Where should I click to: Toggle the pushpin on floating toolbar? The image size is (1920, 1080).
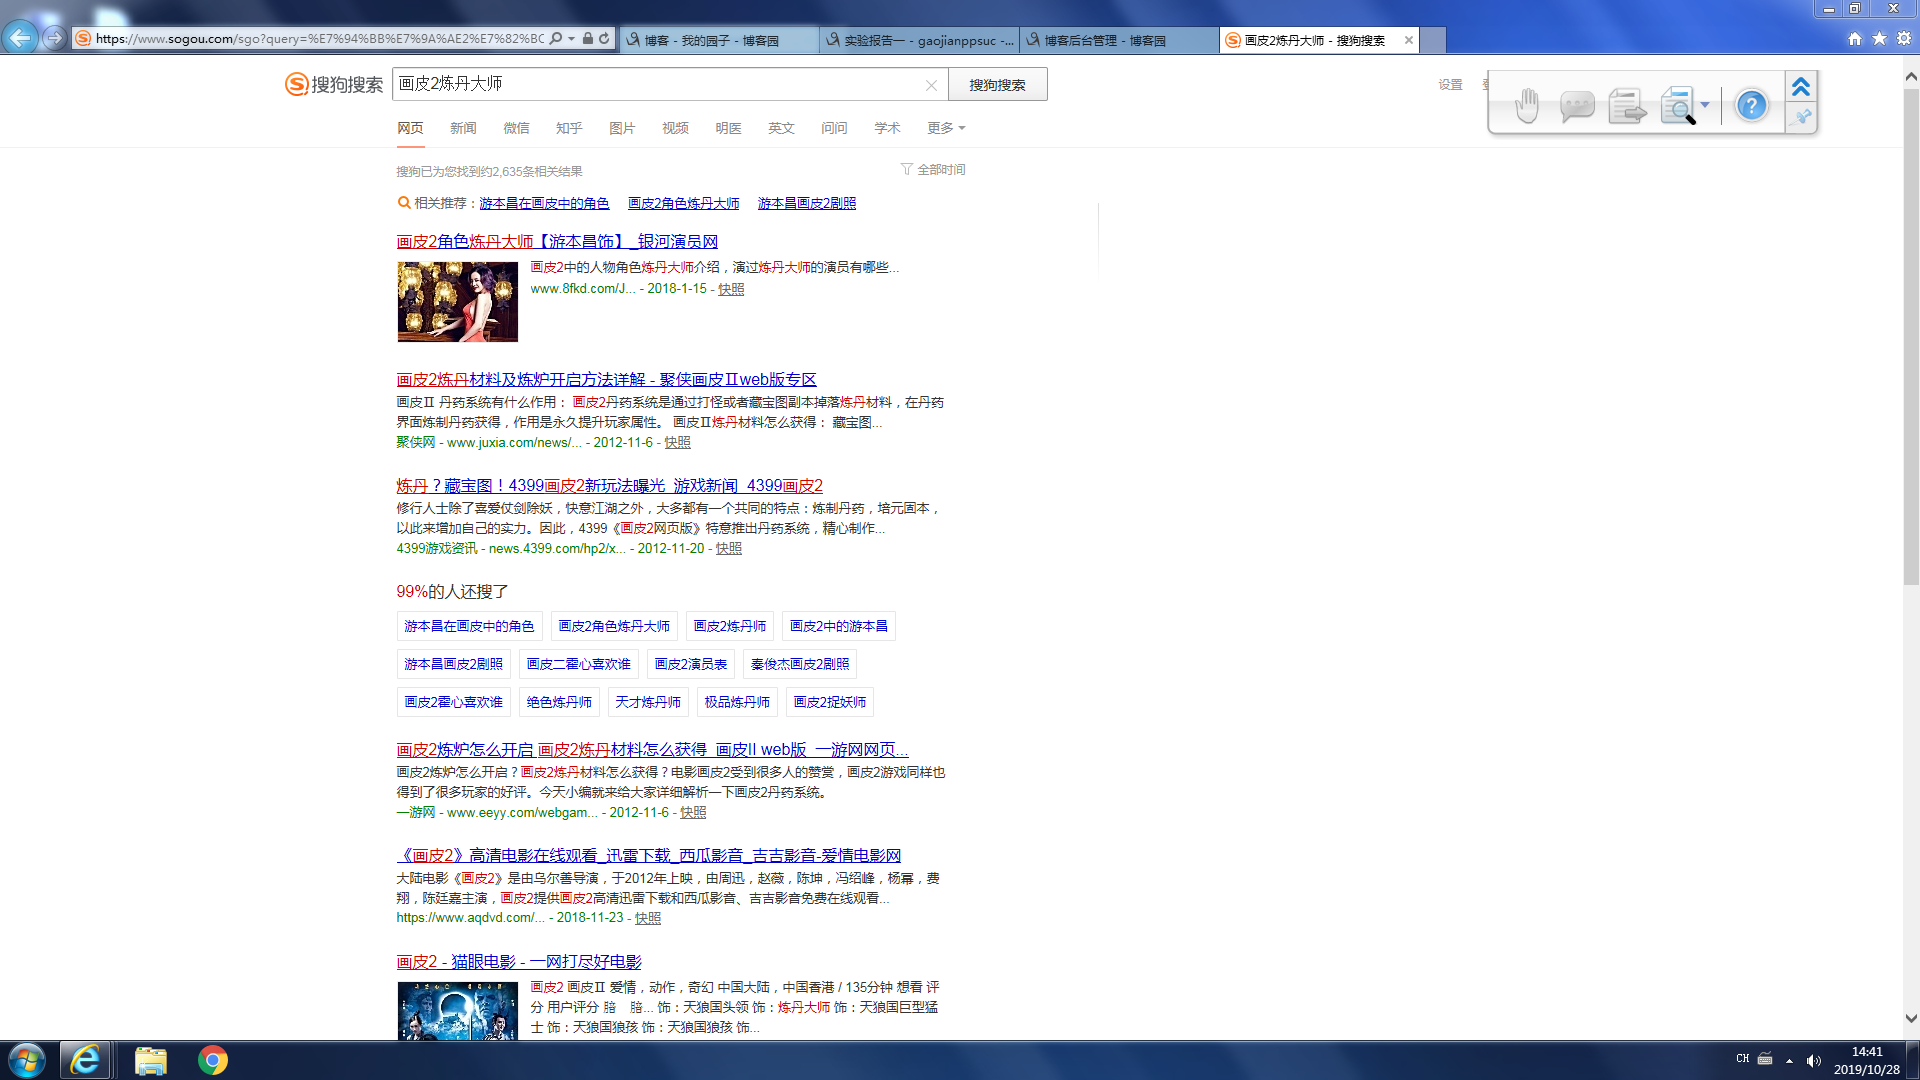[1801, 118]
